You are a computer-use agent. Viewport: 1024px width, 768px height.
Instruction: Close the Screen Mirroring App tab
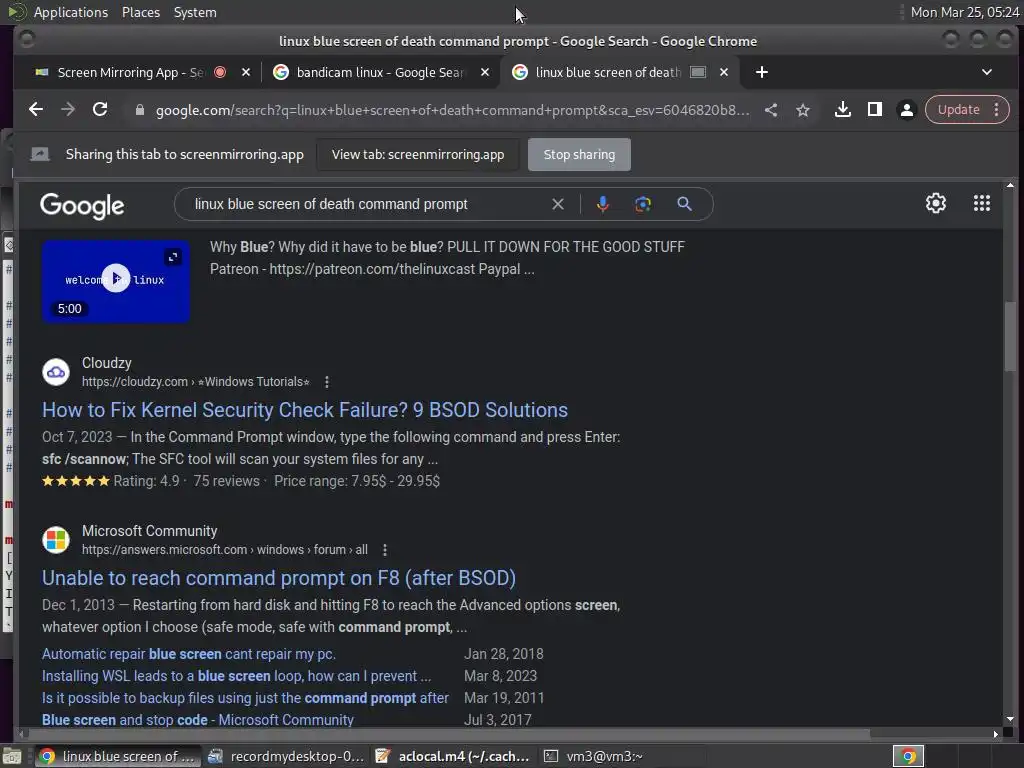point(246,72)
